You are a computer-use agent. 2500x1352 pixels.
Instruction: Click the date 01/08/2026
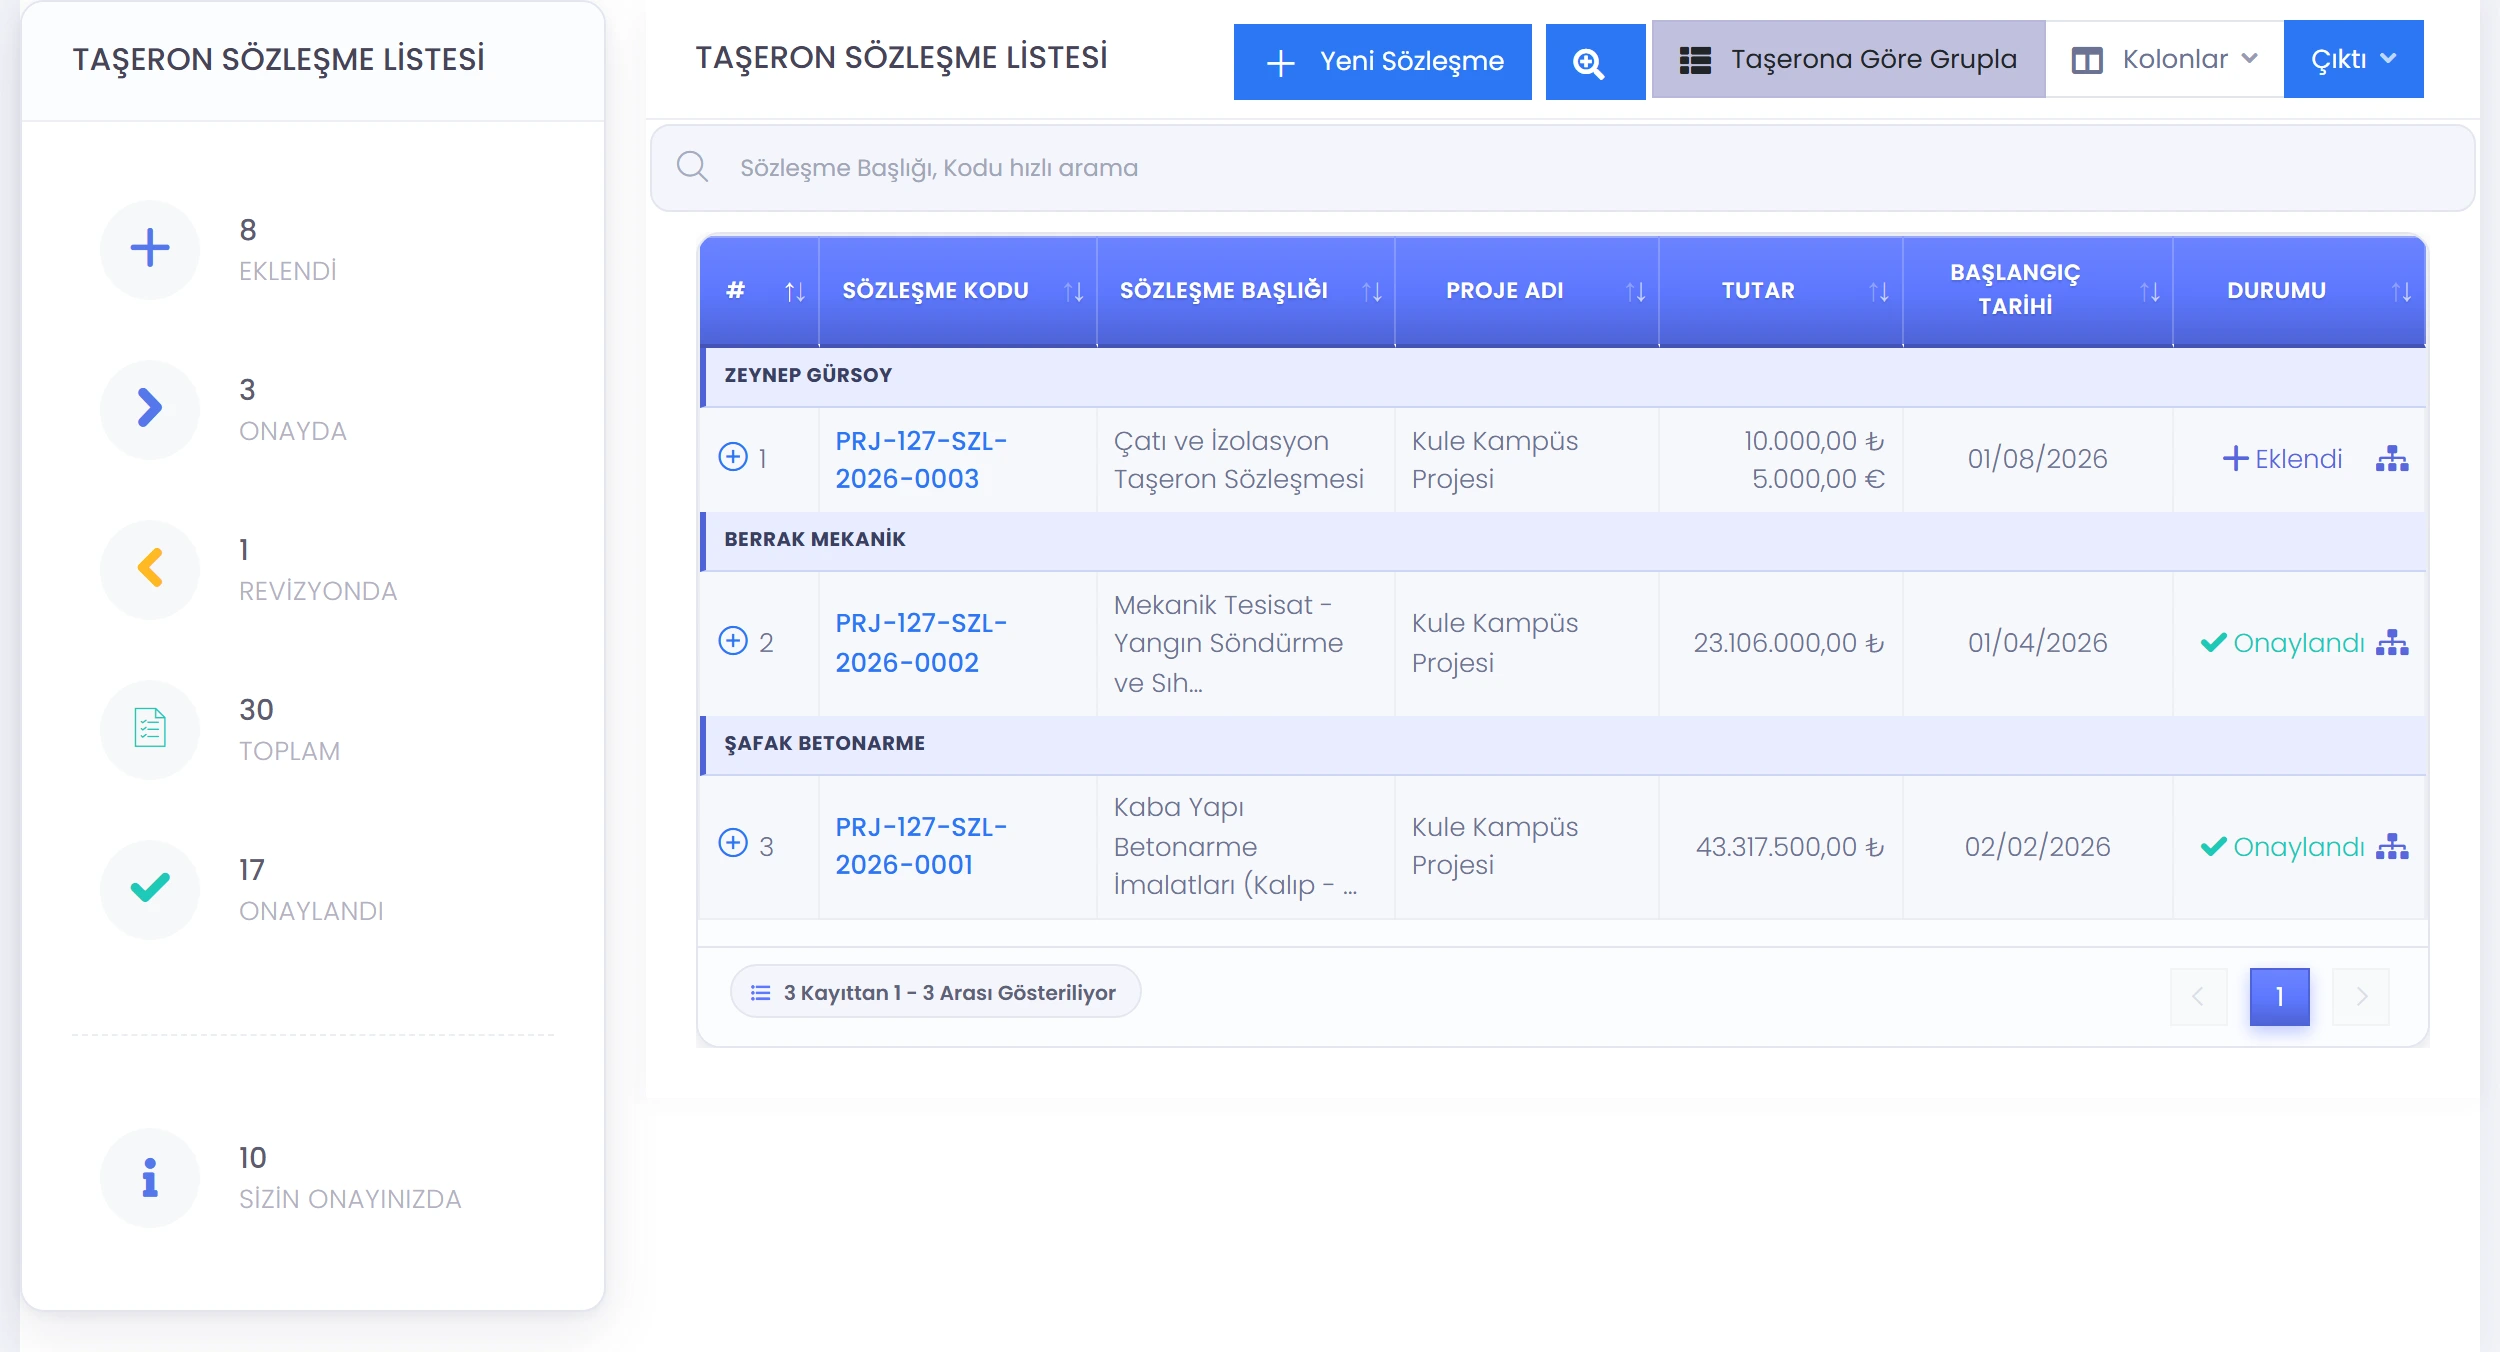click(2037, 459)
